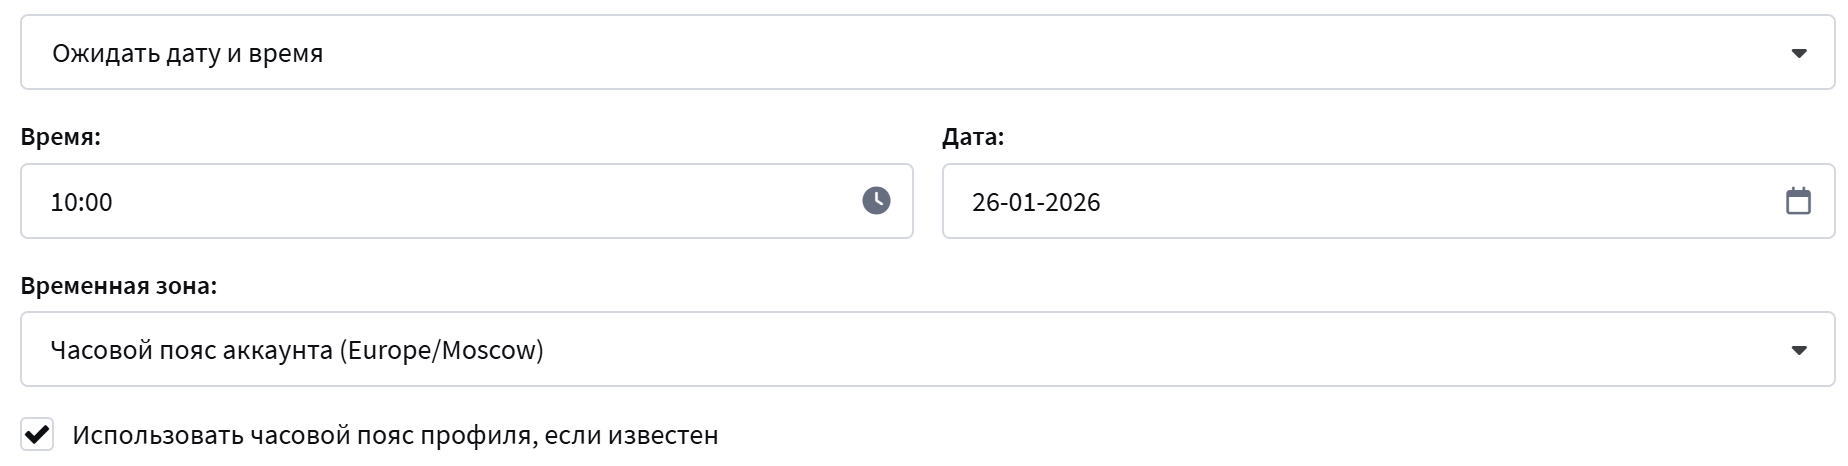Click arrow of 'Ожидать дату и время' dropdown

[1798, 53]
